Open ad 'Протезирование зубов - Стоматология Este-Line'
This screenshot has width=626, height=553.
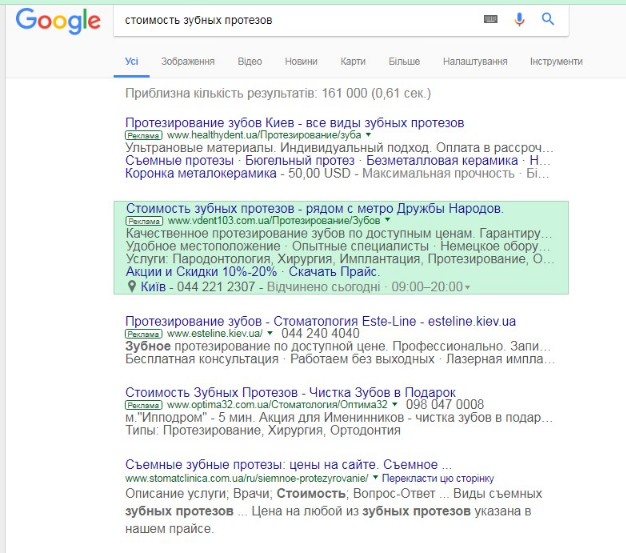[321, 321]
